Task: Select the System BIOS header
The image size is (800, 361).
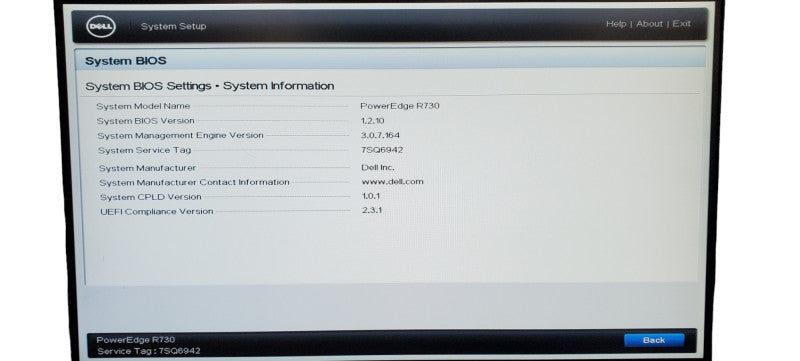Action: 126,61
